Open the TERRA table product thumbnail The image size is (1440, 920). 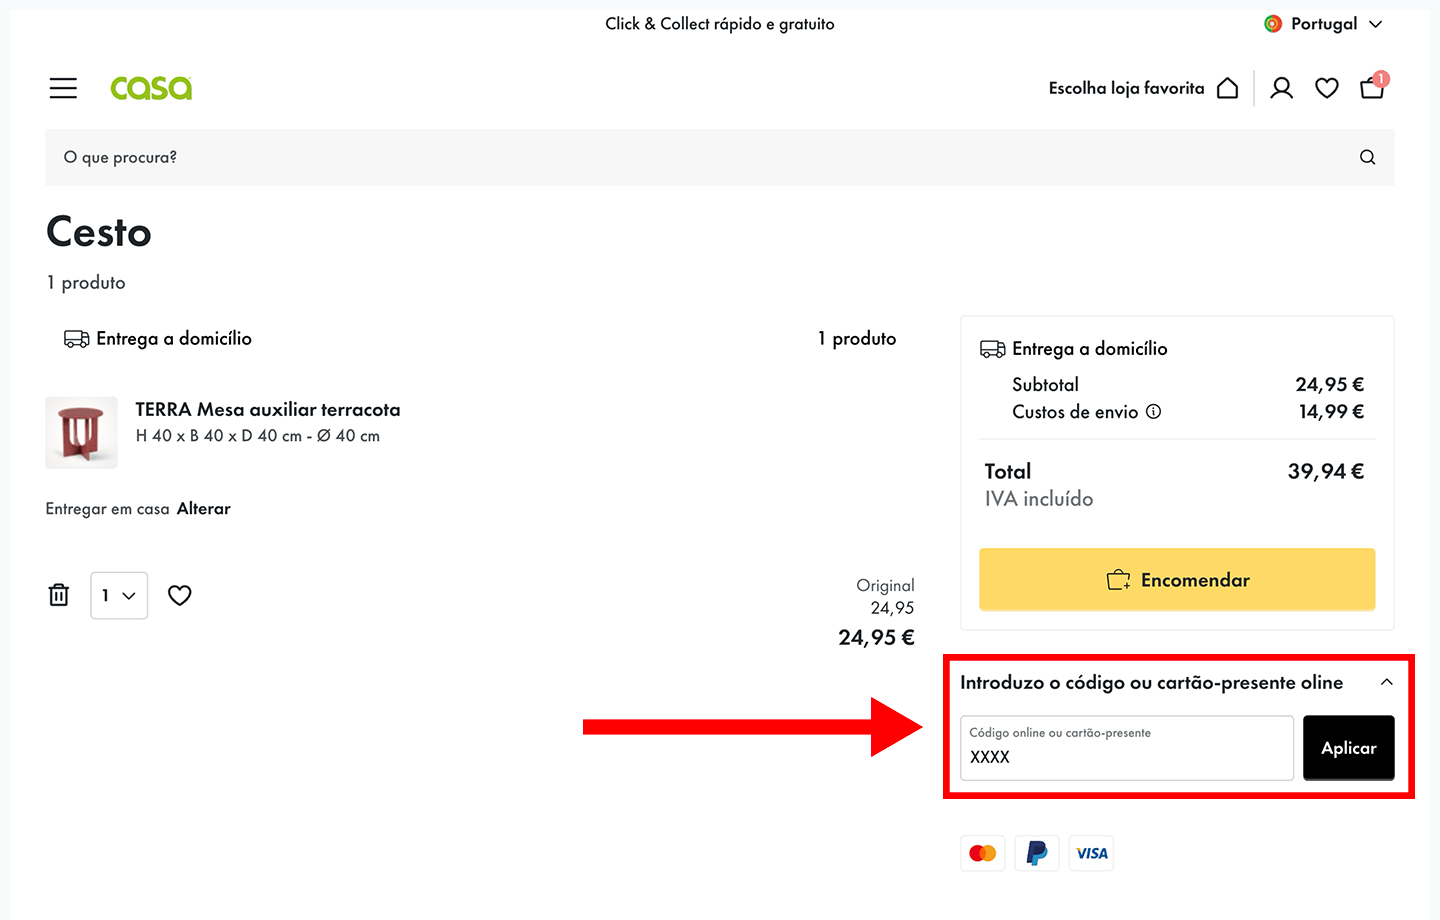click(x=81, y=433)
